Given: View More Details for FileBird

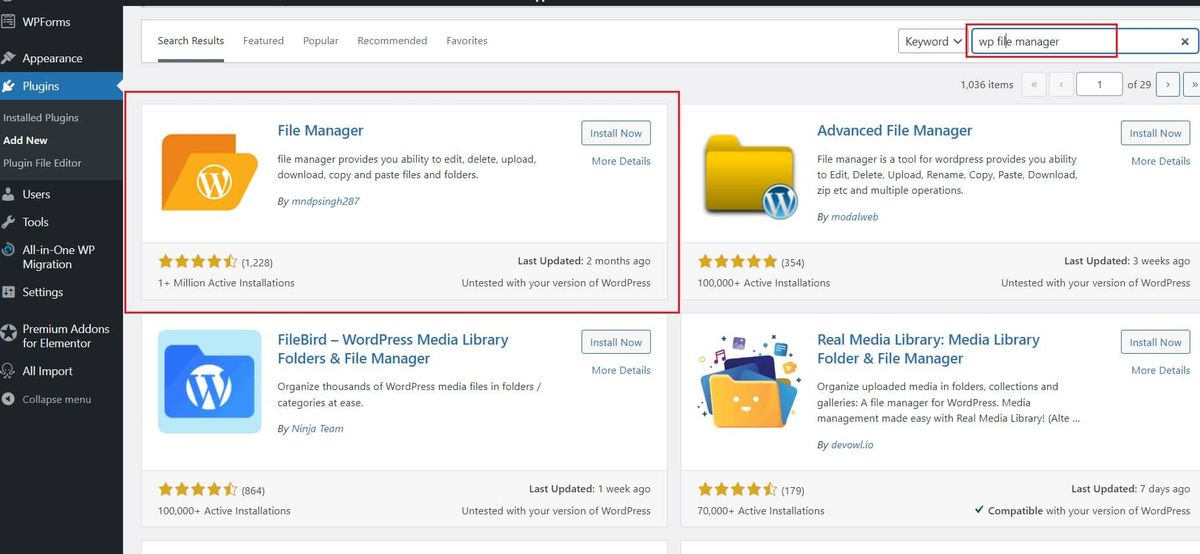Looking at the screenshot, I should click(621, 370).
